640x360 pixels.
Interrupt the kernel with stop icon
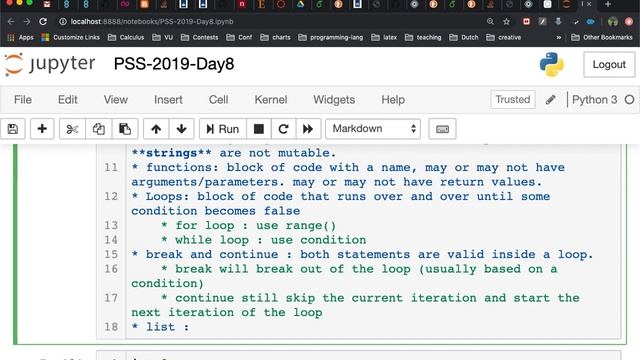pos(258,129)
